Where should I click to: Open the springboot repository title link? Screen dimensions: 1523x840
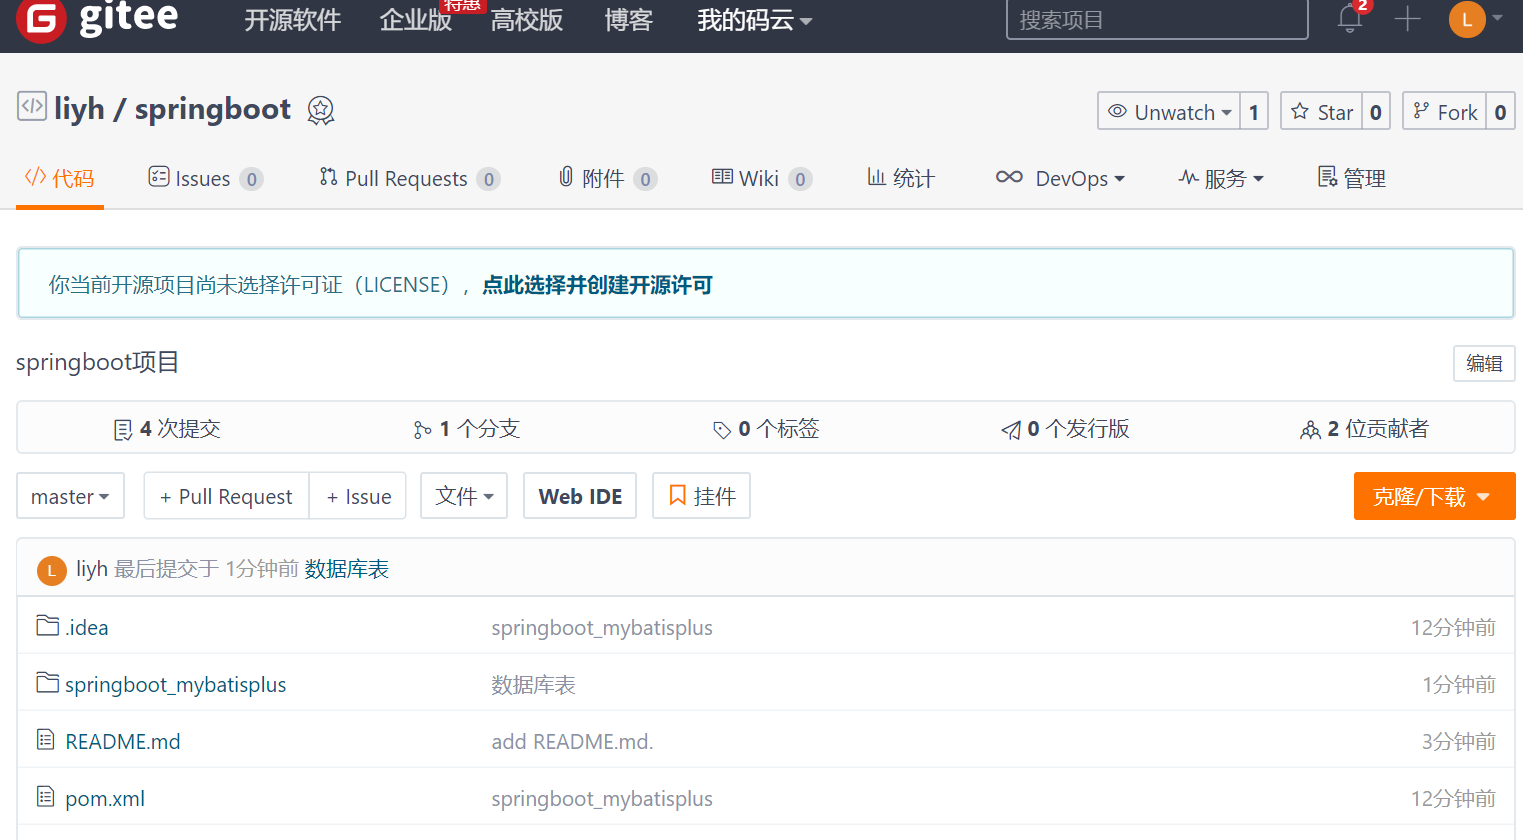[213, 109]
